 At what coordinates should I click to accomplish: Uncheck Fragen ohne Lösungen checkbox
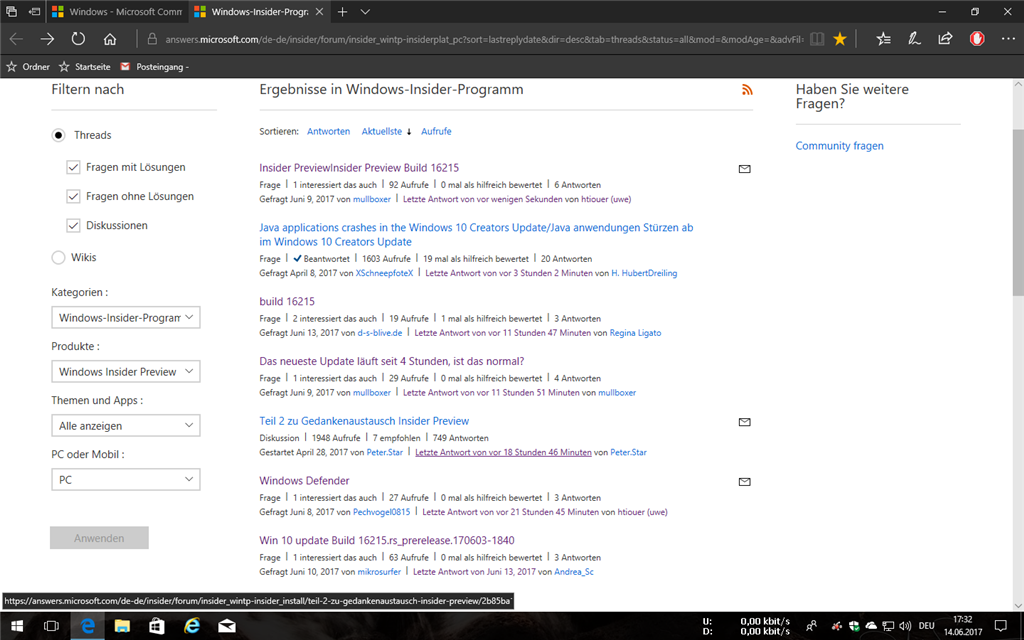(73, 196)
